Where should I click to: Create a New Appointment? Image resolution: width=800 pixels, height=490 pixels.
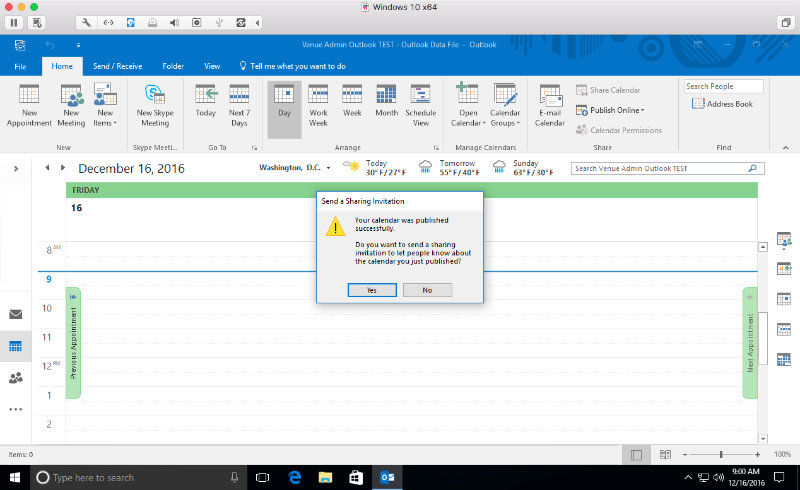pos(29,106)
